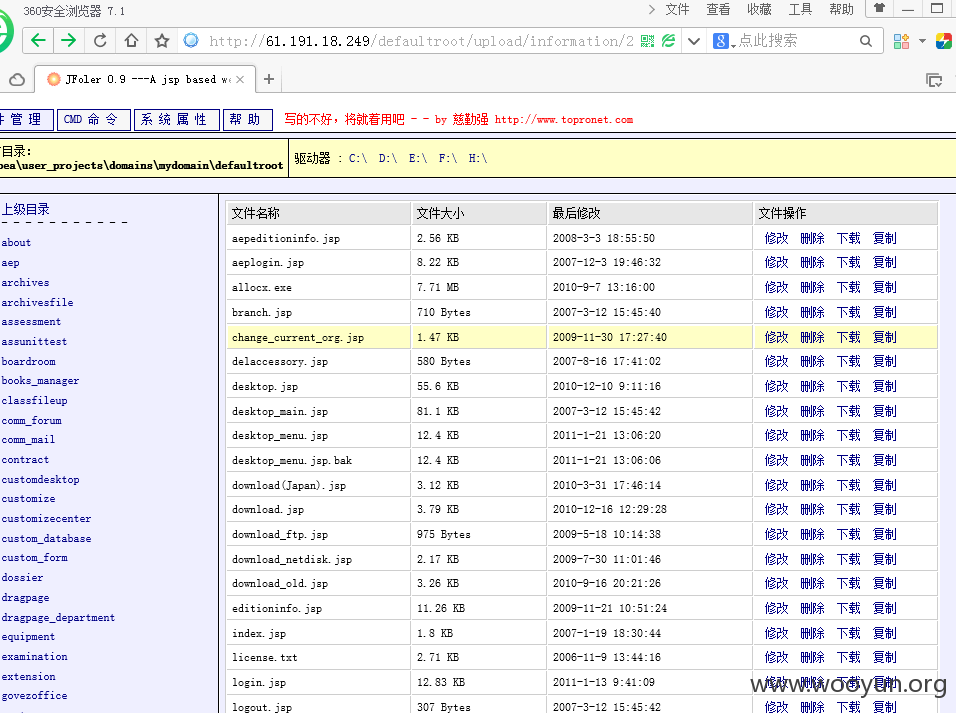Click the CMD 命令 button
Image resolution: width=956 pixels, height=713 pixels.
coord(95,120)
